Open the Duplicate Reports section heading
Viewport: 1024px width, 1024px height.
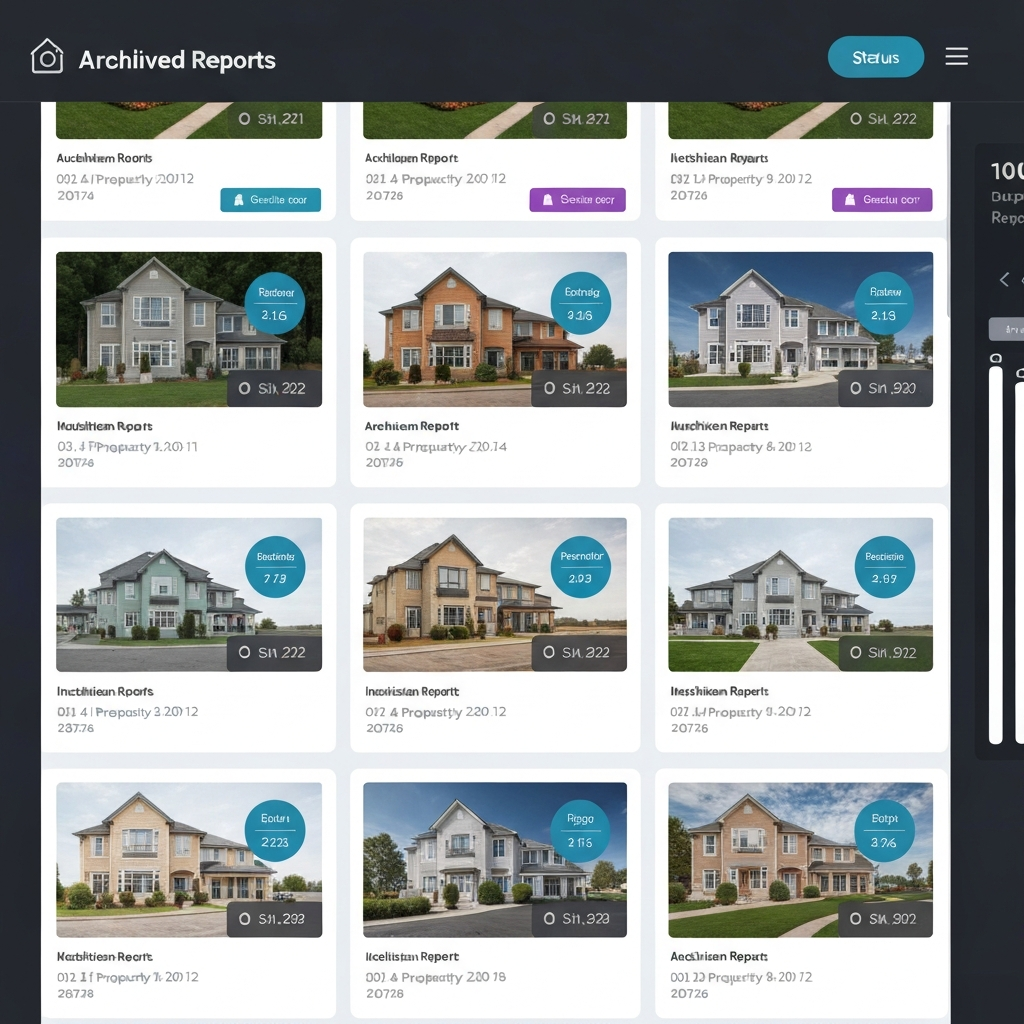[1008, 207]
